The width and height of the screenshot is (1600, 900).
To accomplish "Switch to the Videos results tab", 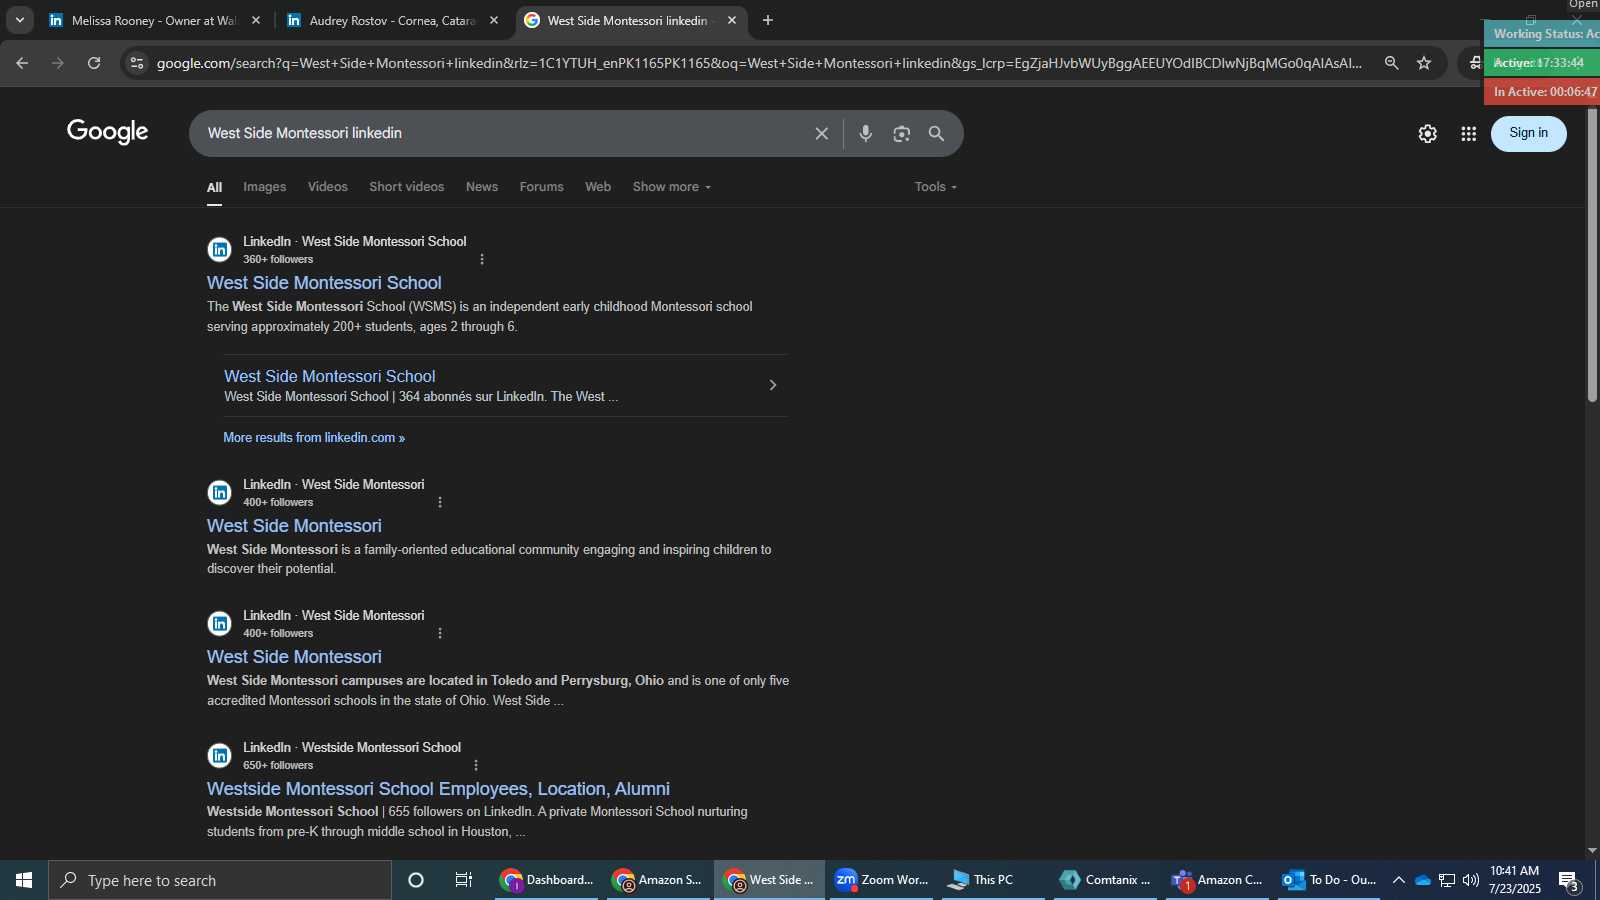I will pos(328,187).
